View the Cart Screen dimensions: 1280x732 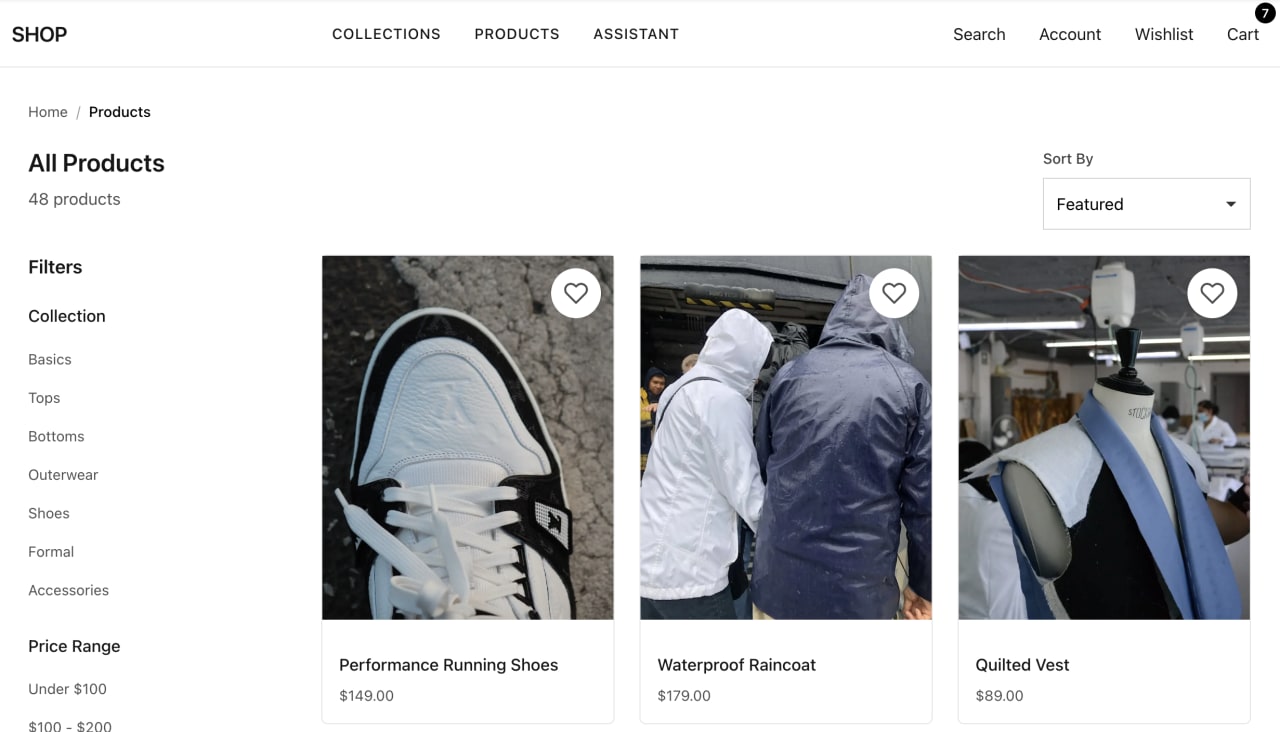(x=1243, y=34)
